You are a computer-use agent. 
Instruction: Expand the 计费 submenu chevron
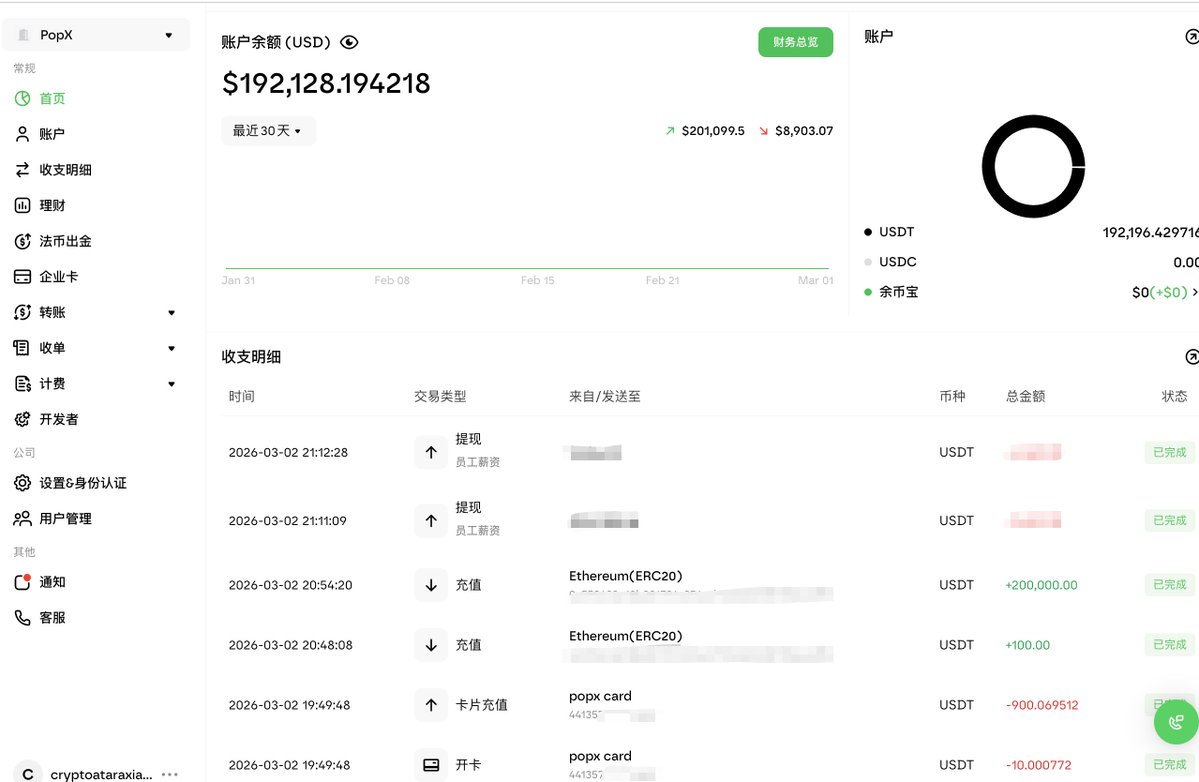point(171,384)
